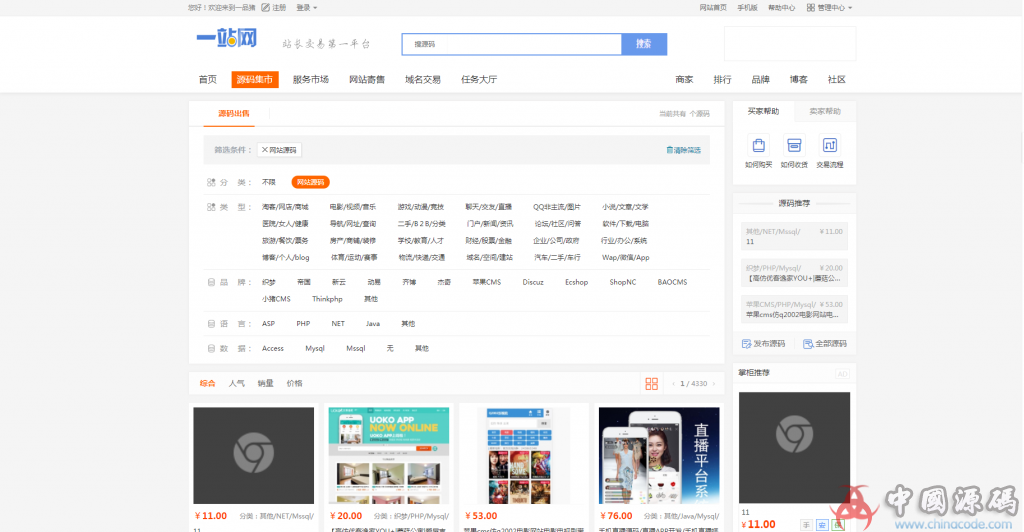Click the 一站网 site logo
1024x532 pixels.
[x=227, y=39]
